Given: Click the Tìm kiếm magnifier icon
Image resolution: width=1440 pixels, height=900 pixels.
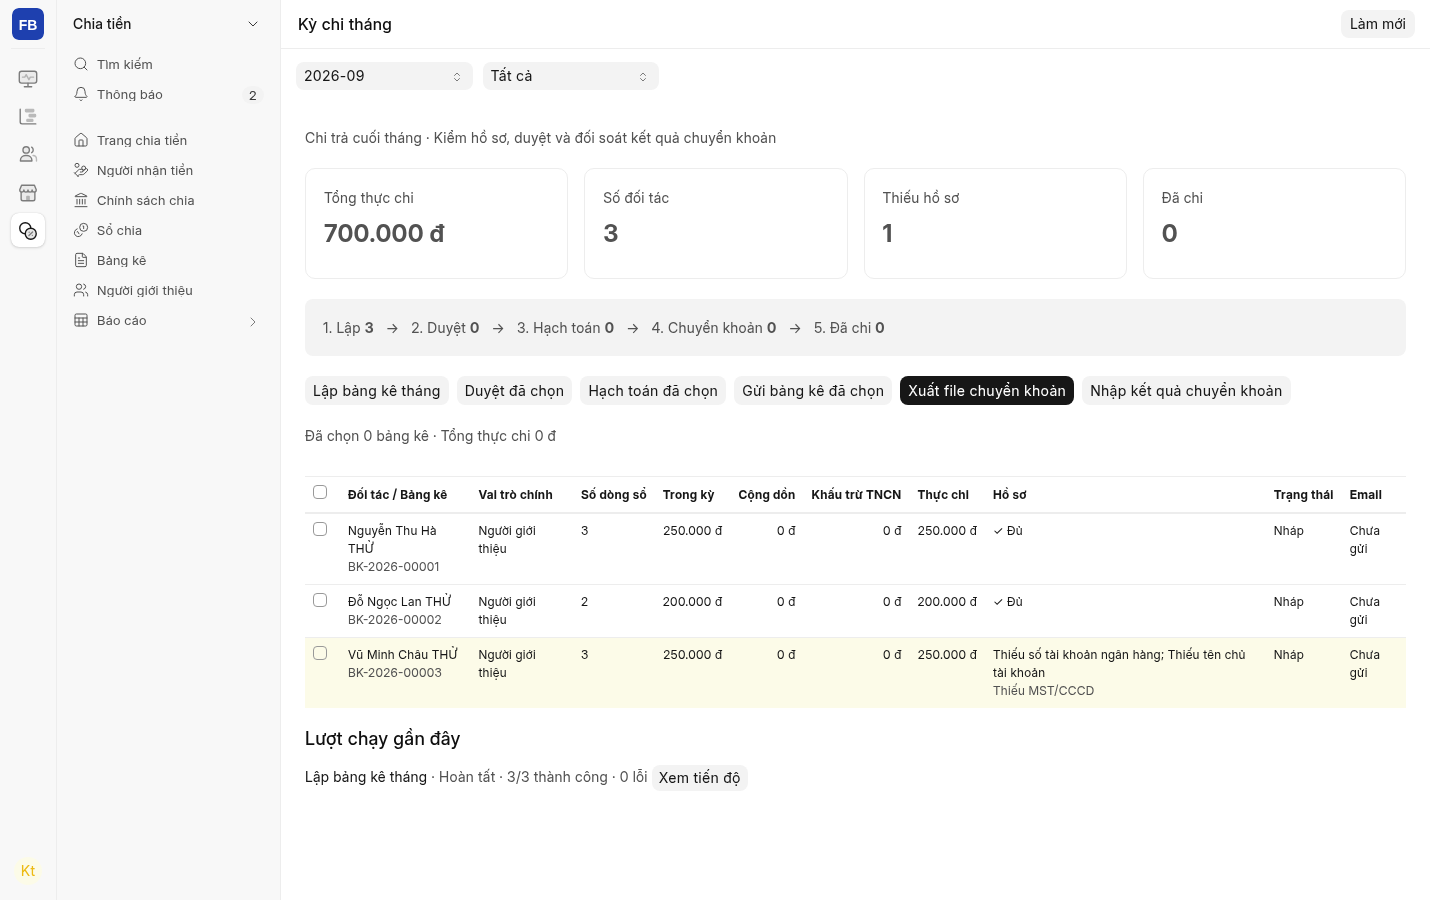Looking at the screenshot, I should click(81, 64).
